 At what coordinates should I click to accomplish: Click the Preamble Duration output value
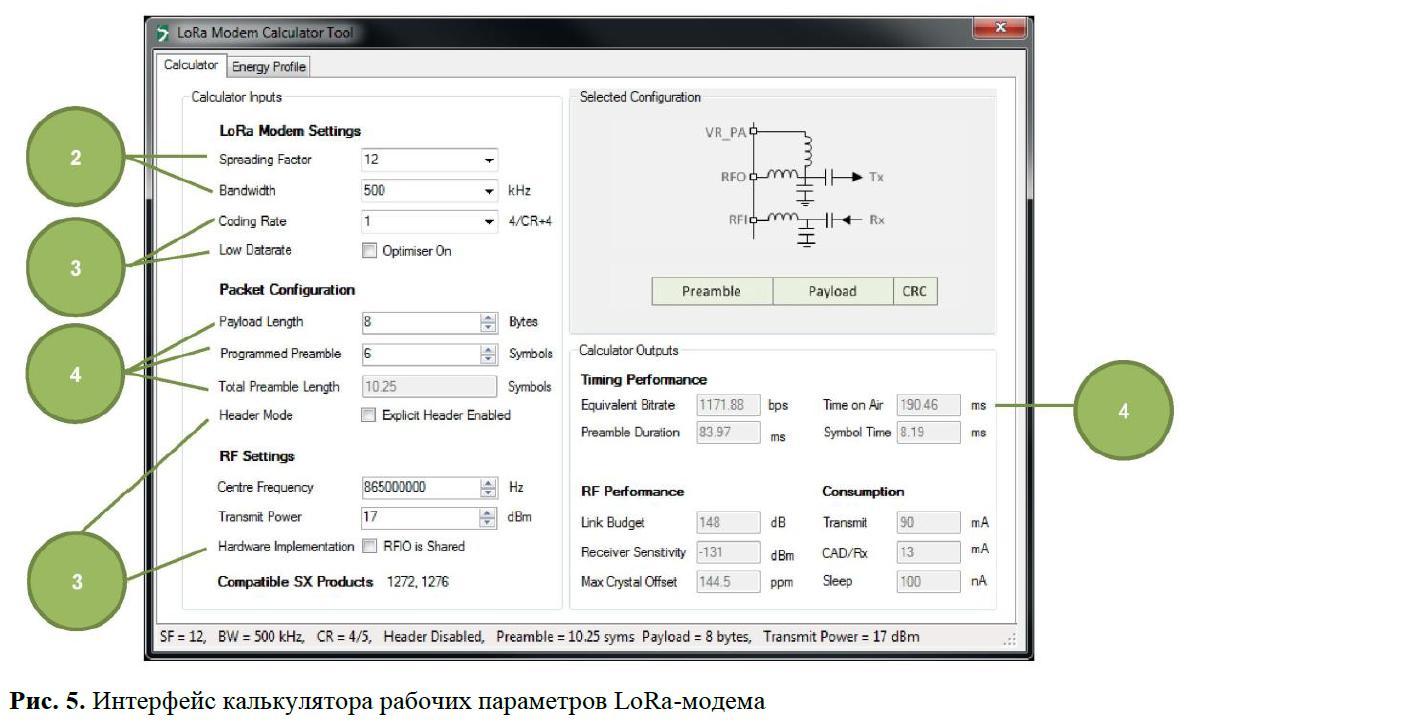[728, 433]
